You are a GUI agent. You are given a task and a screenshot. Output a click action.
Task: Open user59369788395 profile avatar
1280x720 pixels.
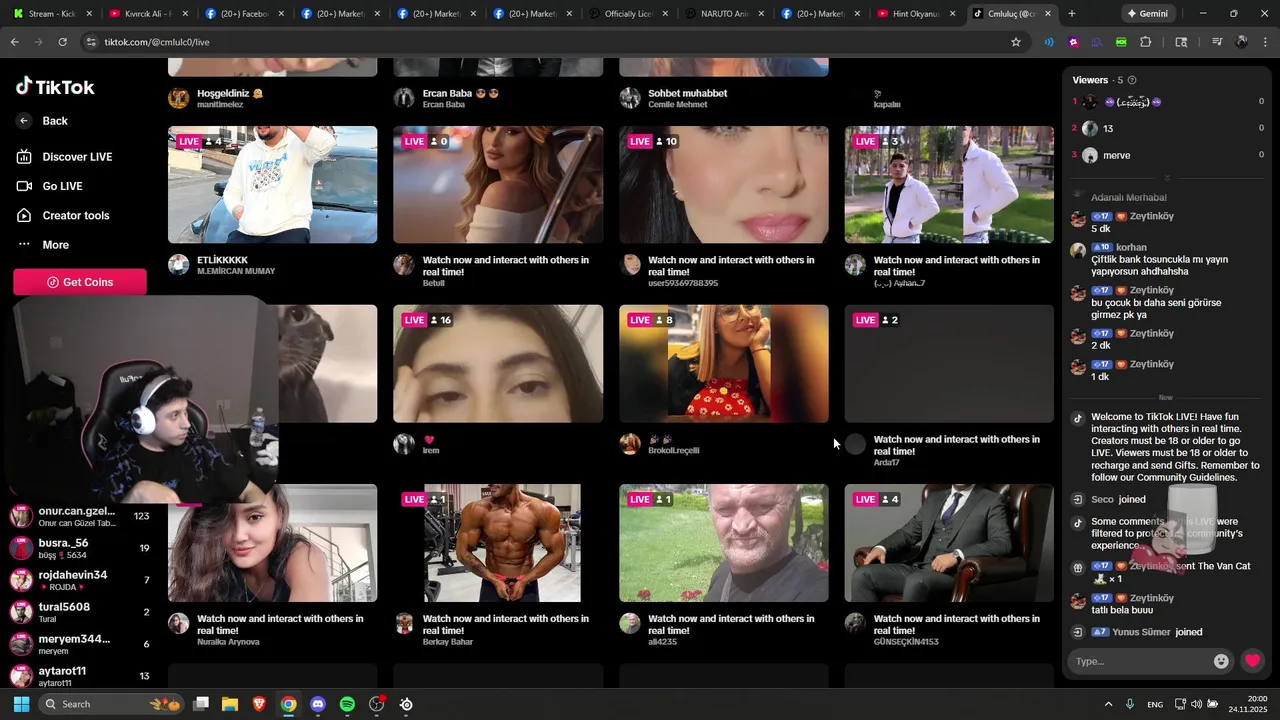click(x=630, y=264)
